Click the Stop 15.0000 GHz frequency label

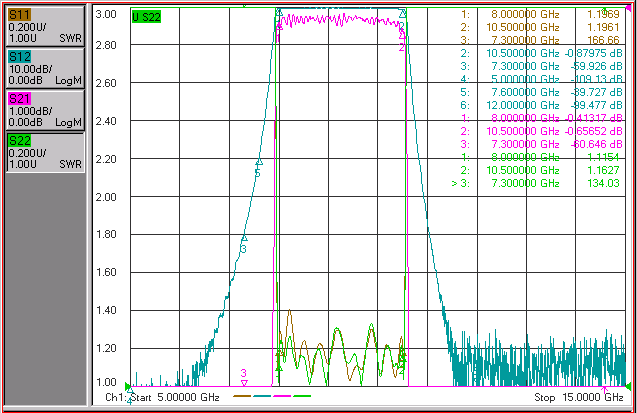click(x=578, y=397)
